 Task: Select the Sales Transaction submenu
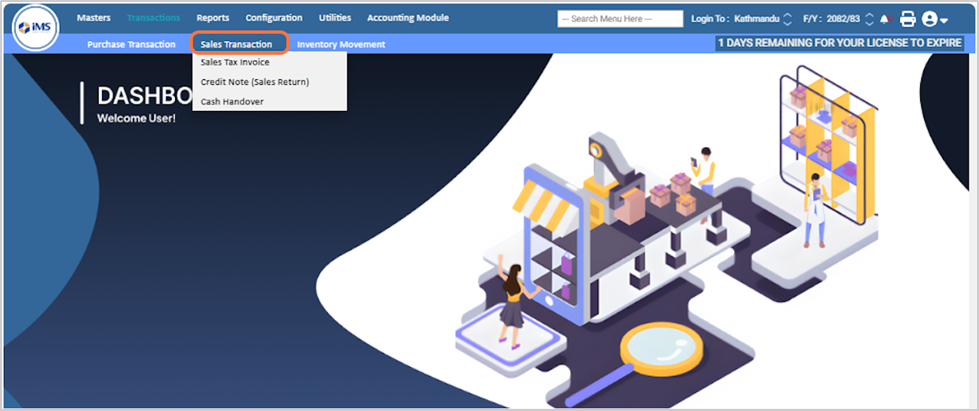click(x=236, y=44)
